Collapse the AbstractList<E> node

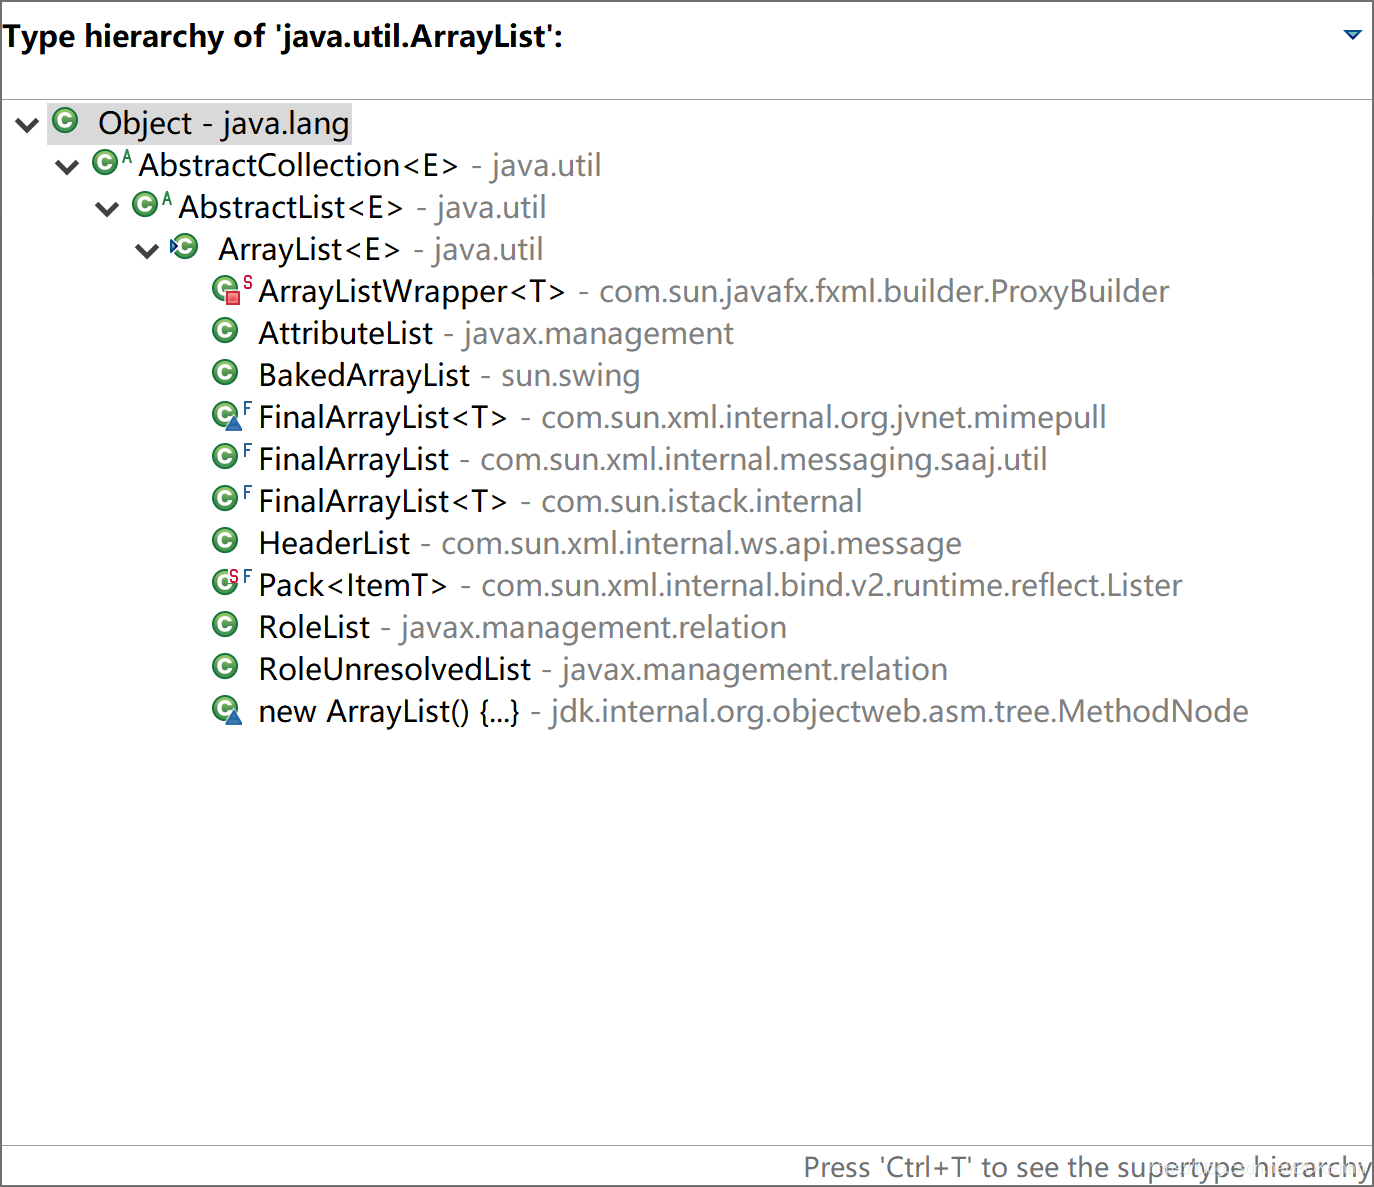tap(106, 207)
